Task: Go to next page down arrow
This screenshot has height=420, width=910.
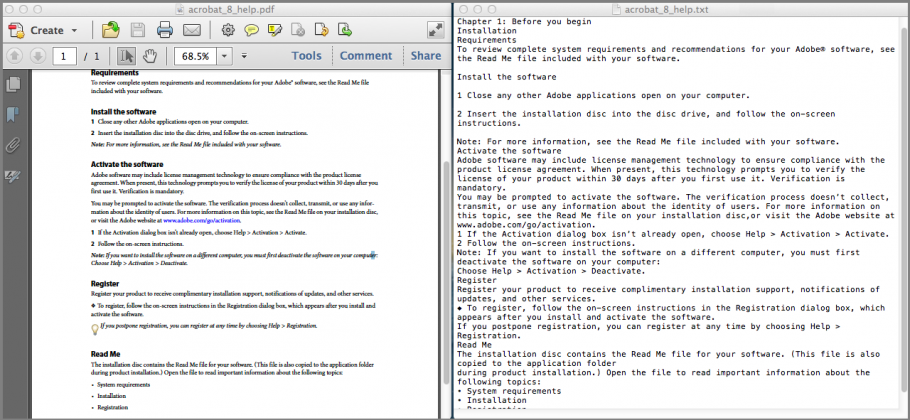Action: 38,56
